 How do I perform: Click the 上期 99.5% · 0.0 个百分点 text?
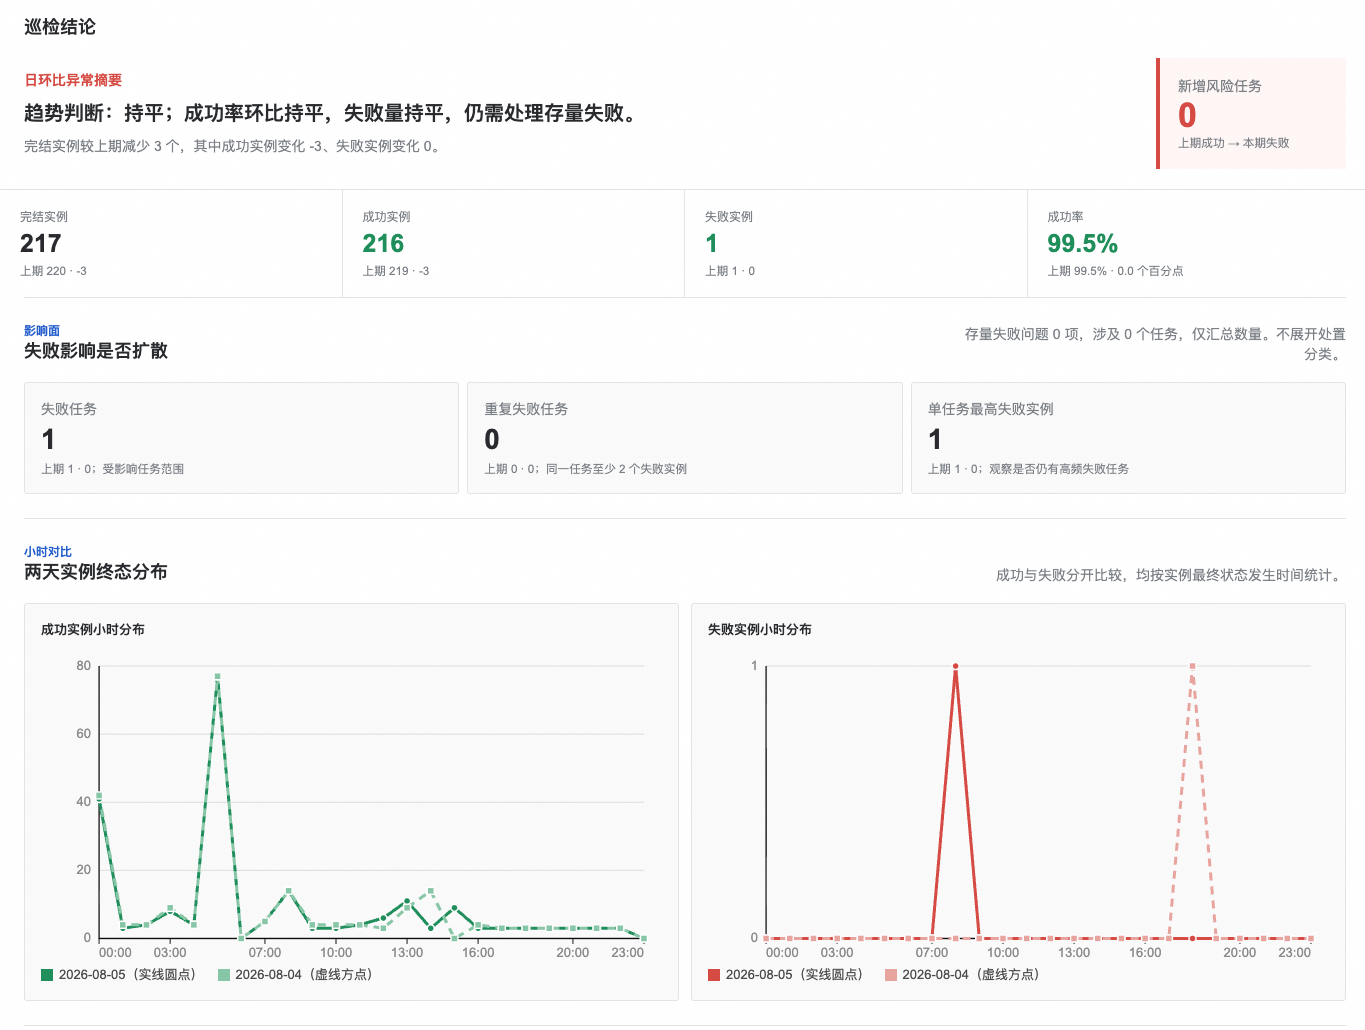coord(1115,271)
